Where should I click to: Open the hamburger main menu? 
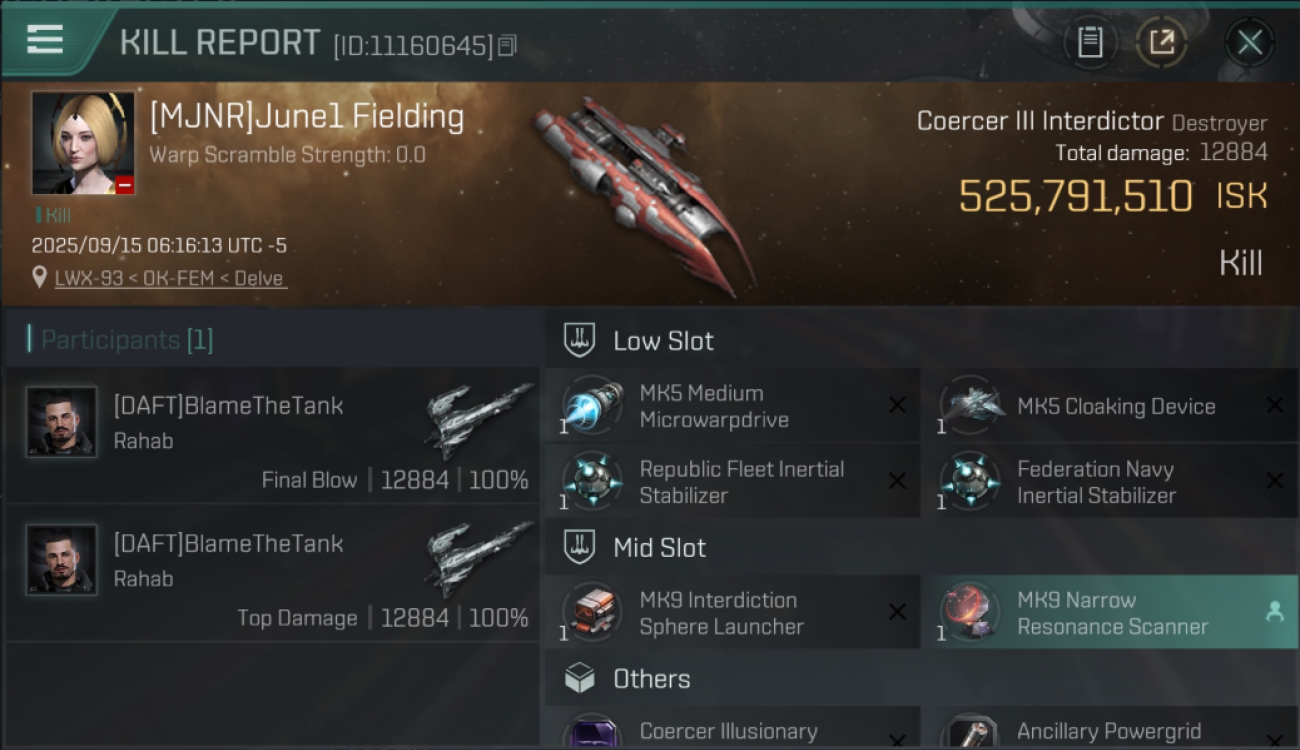click(x=45, y=40)
